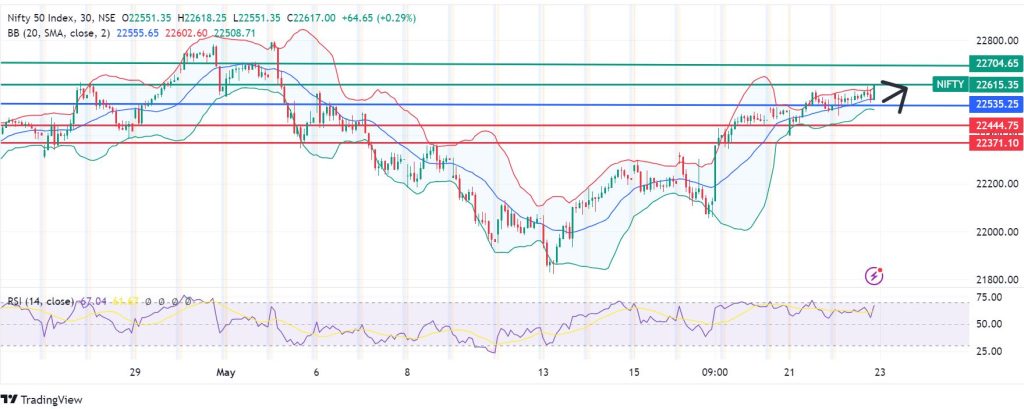Click the 25.00 RSI scale value
The width and height of the screenshot is (1024, 409).
[x=989, y=351]
